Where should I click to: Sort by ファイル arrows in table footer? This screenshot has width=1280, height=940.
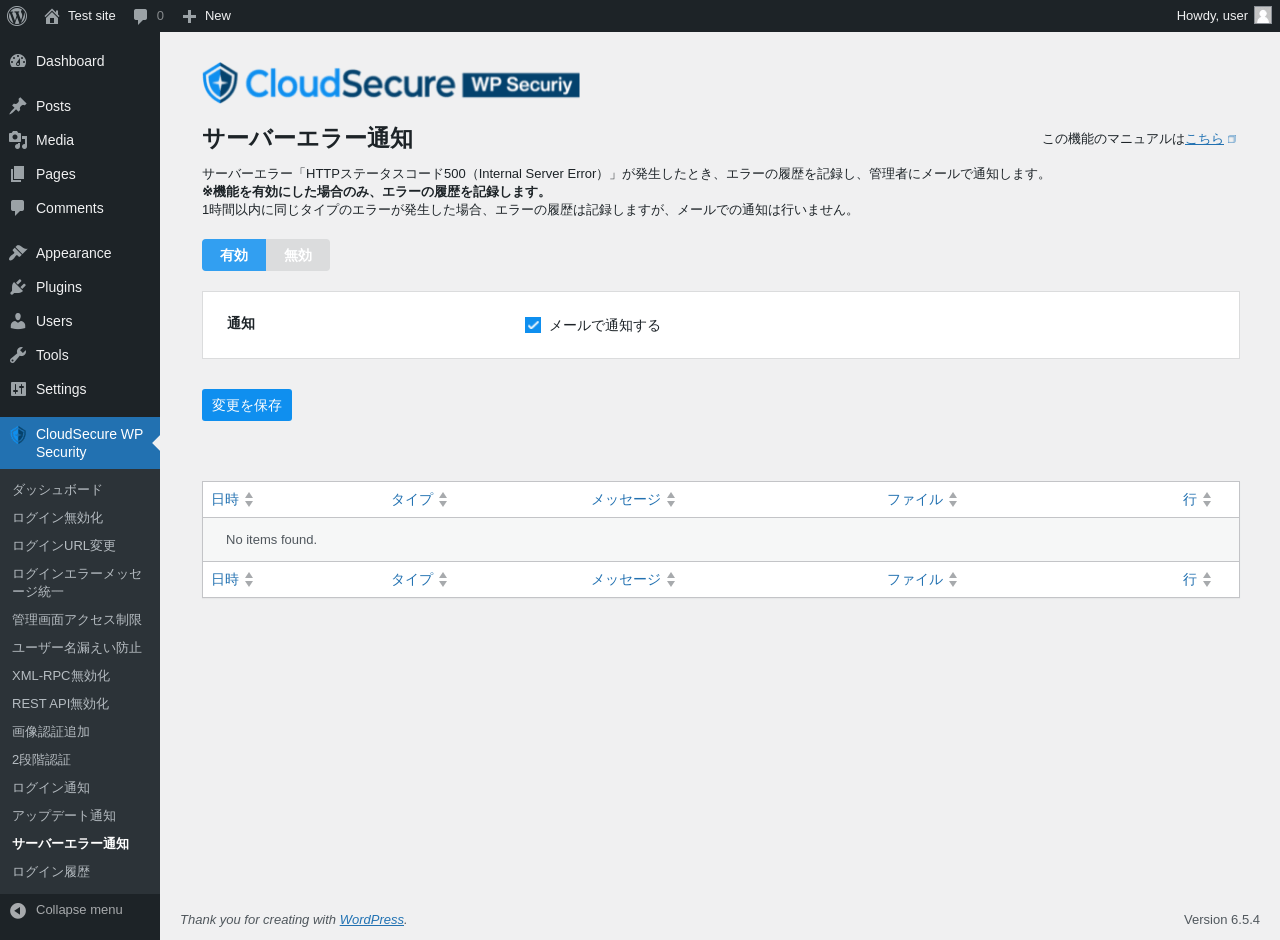(x=953, y=579)
